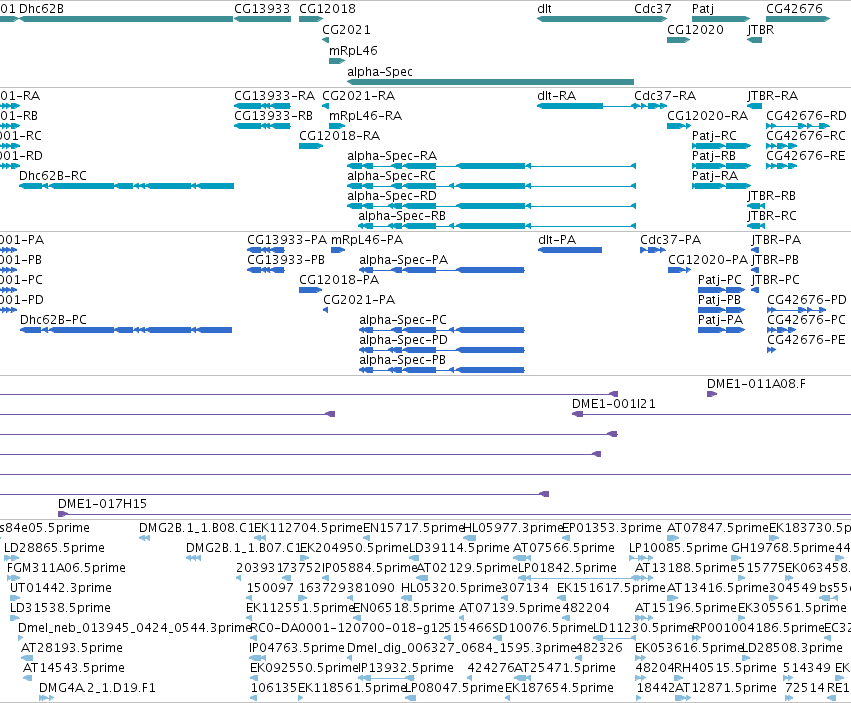
Task: Click the Dhc62B-RC transcript label
Action: pyautogui.click(x=53, y=176)
